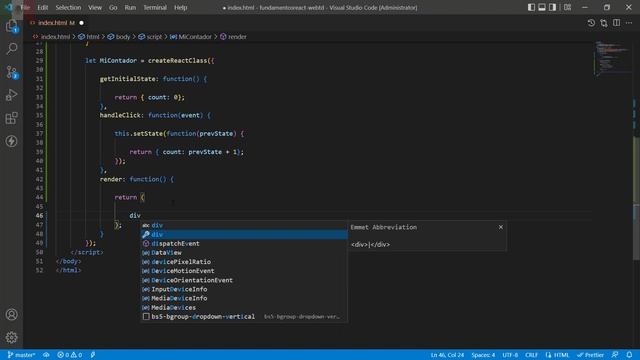Click the Prettier status bar item
Screen dimensions: 640x360
[x=590, y=355]
